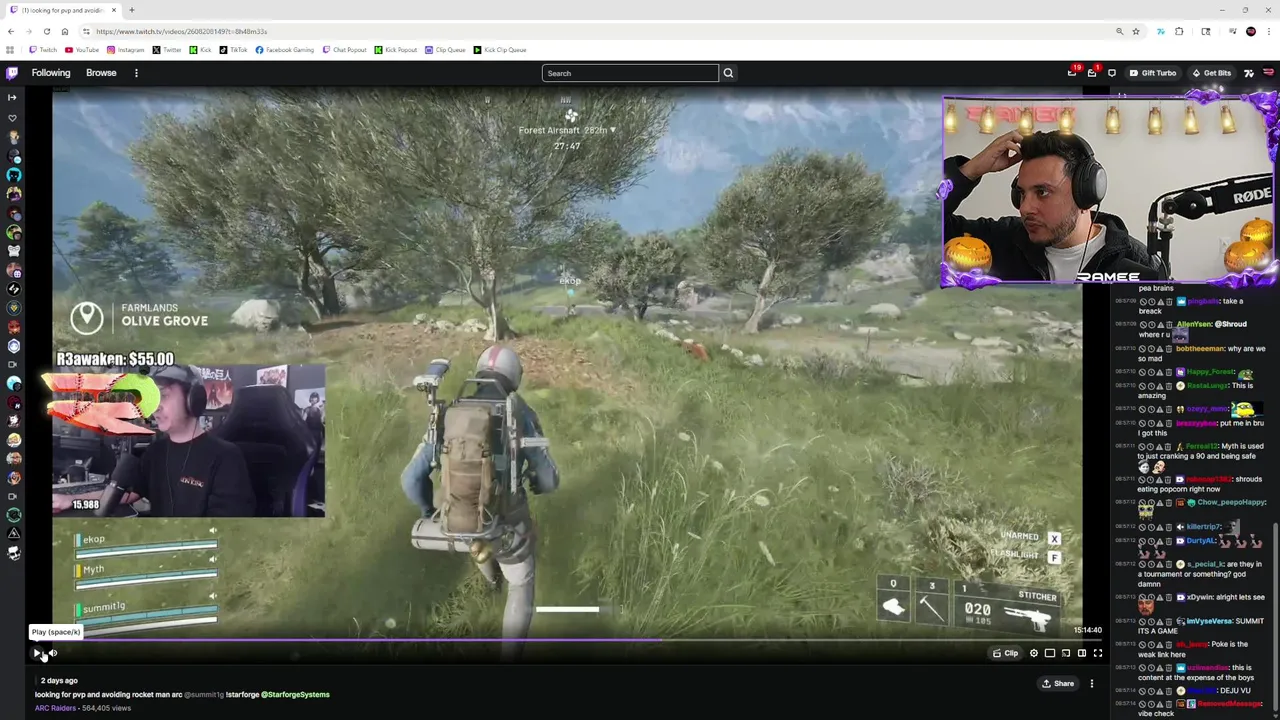Reload the browser page

pos(46,32)
